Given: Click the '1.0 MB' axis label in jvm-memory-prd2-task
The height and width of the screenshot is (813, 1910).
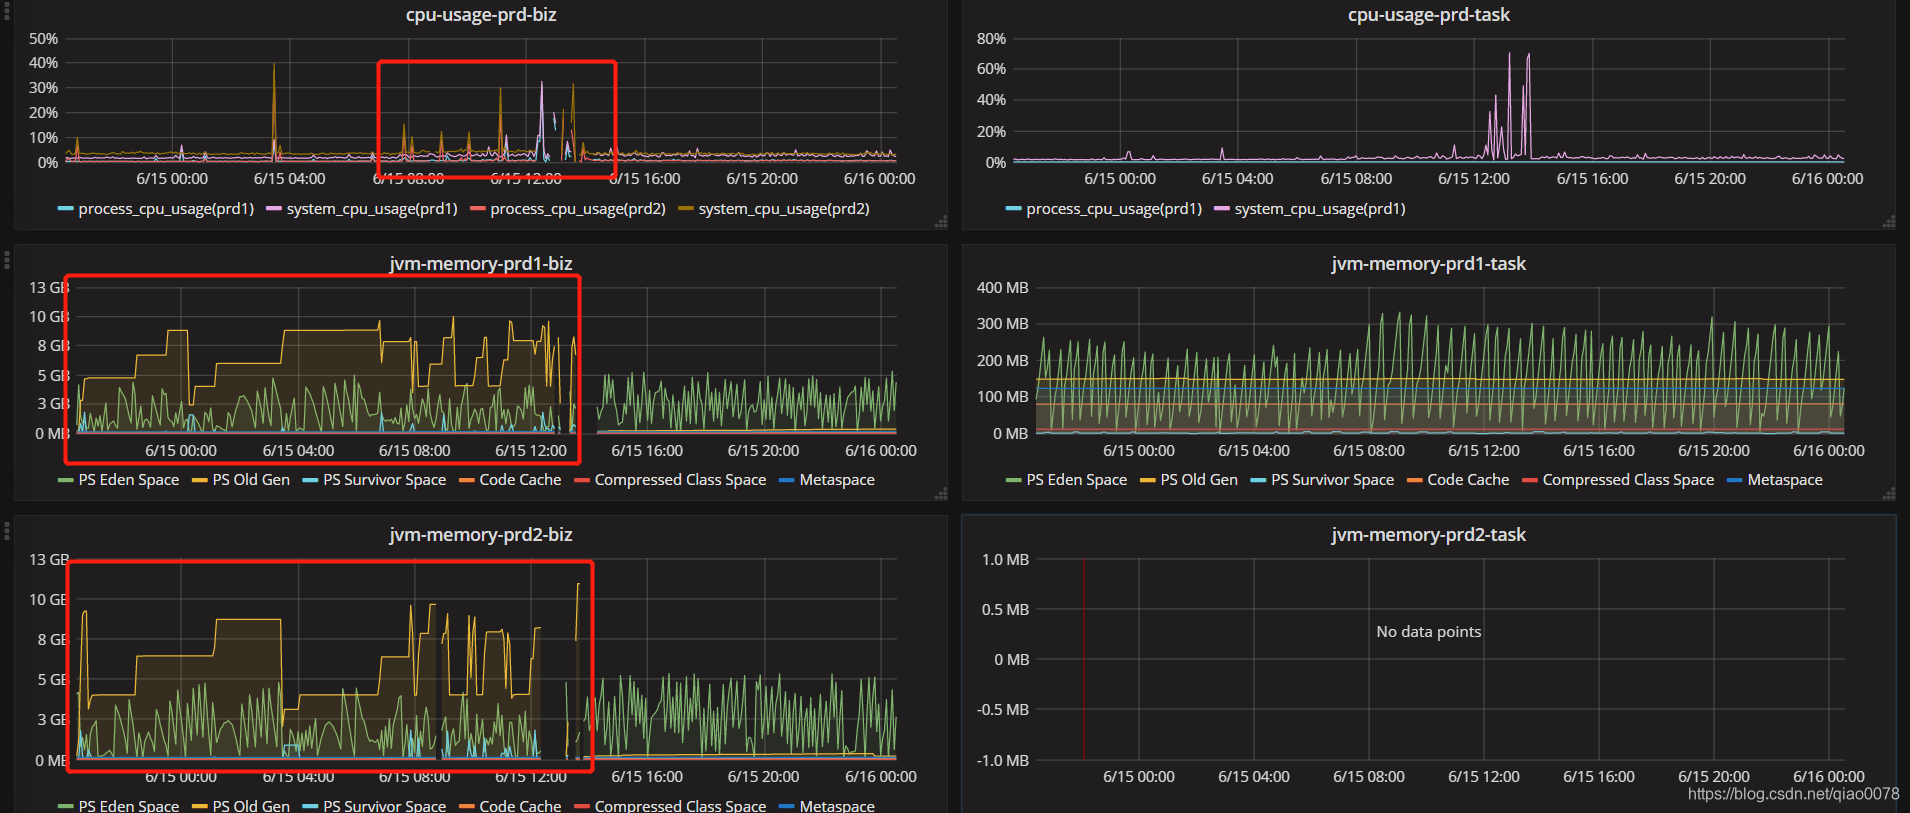Looking at the screenshot, I should click(1005, 560).
